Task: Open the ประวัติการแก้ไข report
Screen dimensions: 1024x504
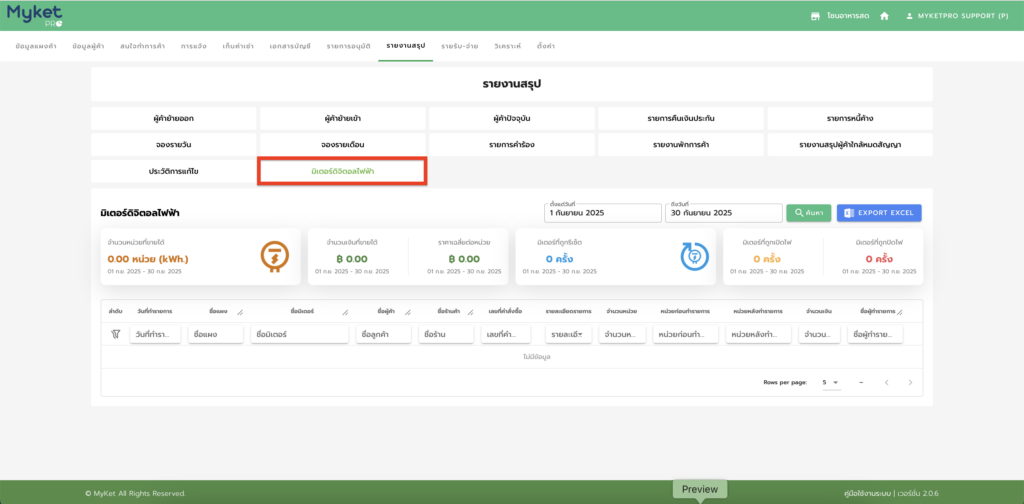Action: (x=174, y=171)
